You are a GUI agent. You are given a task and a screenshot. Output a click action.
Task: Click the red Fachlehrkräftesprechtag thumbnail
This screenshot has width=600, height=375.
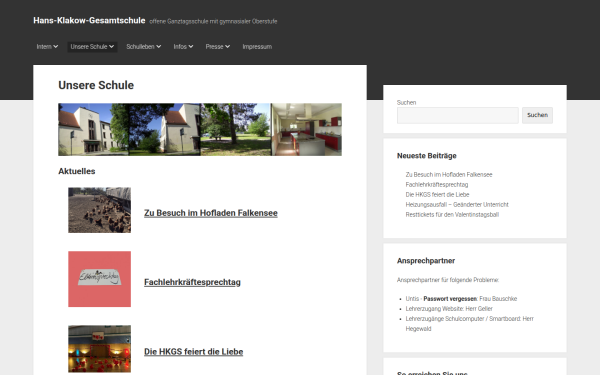pyautogui.click(x=99, y=279)
